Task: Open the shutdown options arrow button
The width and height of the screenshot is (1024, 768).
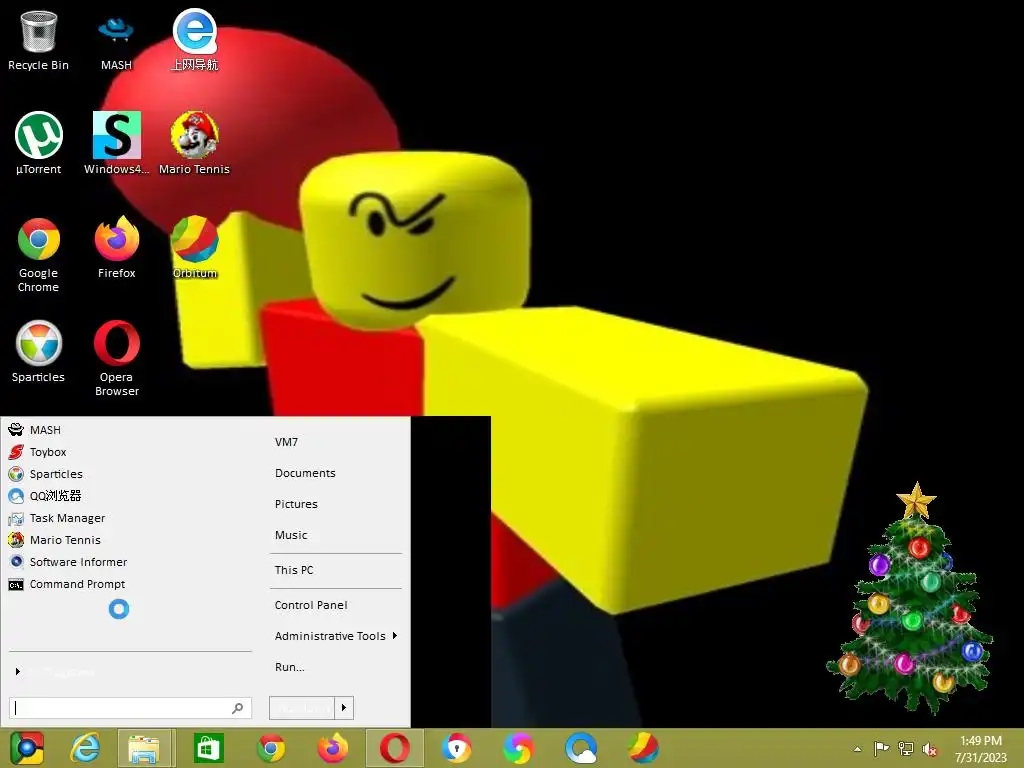Action: tap(344, 708)
